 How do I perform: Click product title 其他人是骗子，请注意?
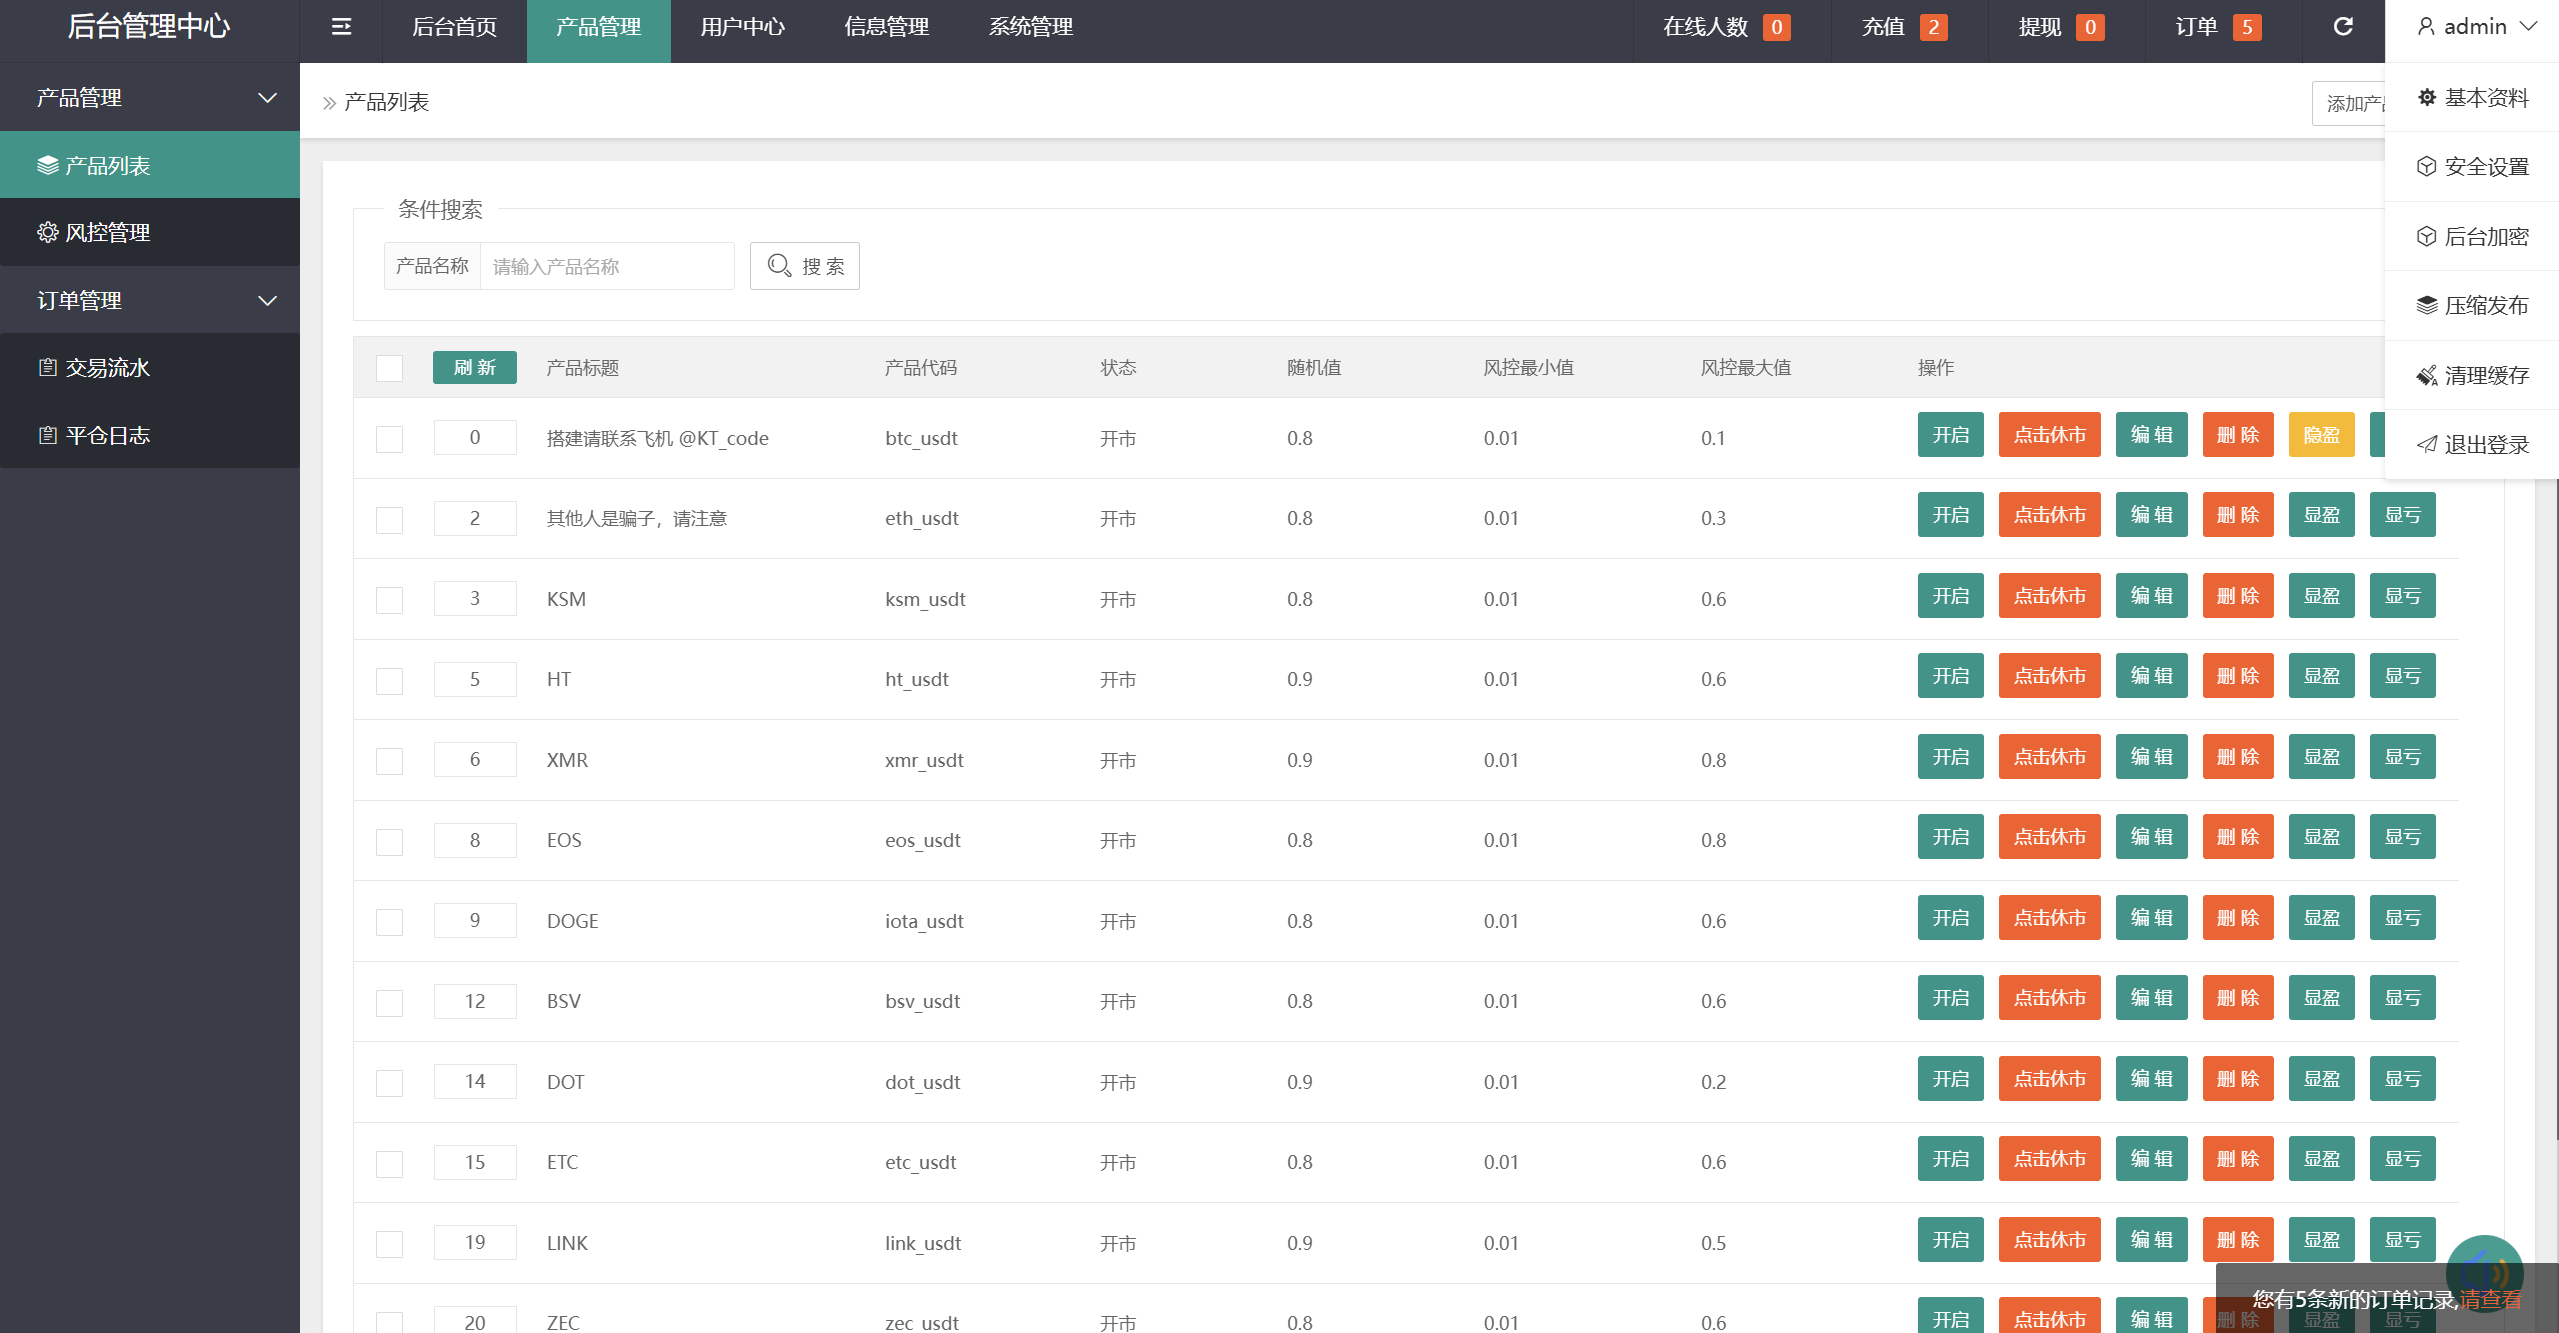(x=637, y=518)
